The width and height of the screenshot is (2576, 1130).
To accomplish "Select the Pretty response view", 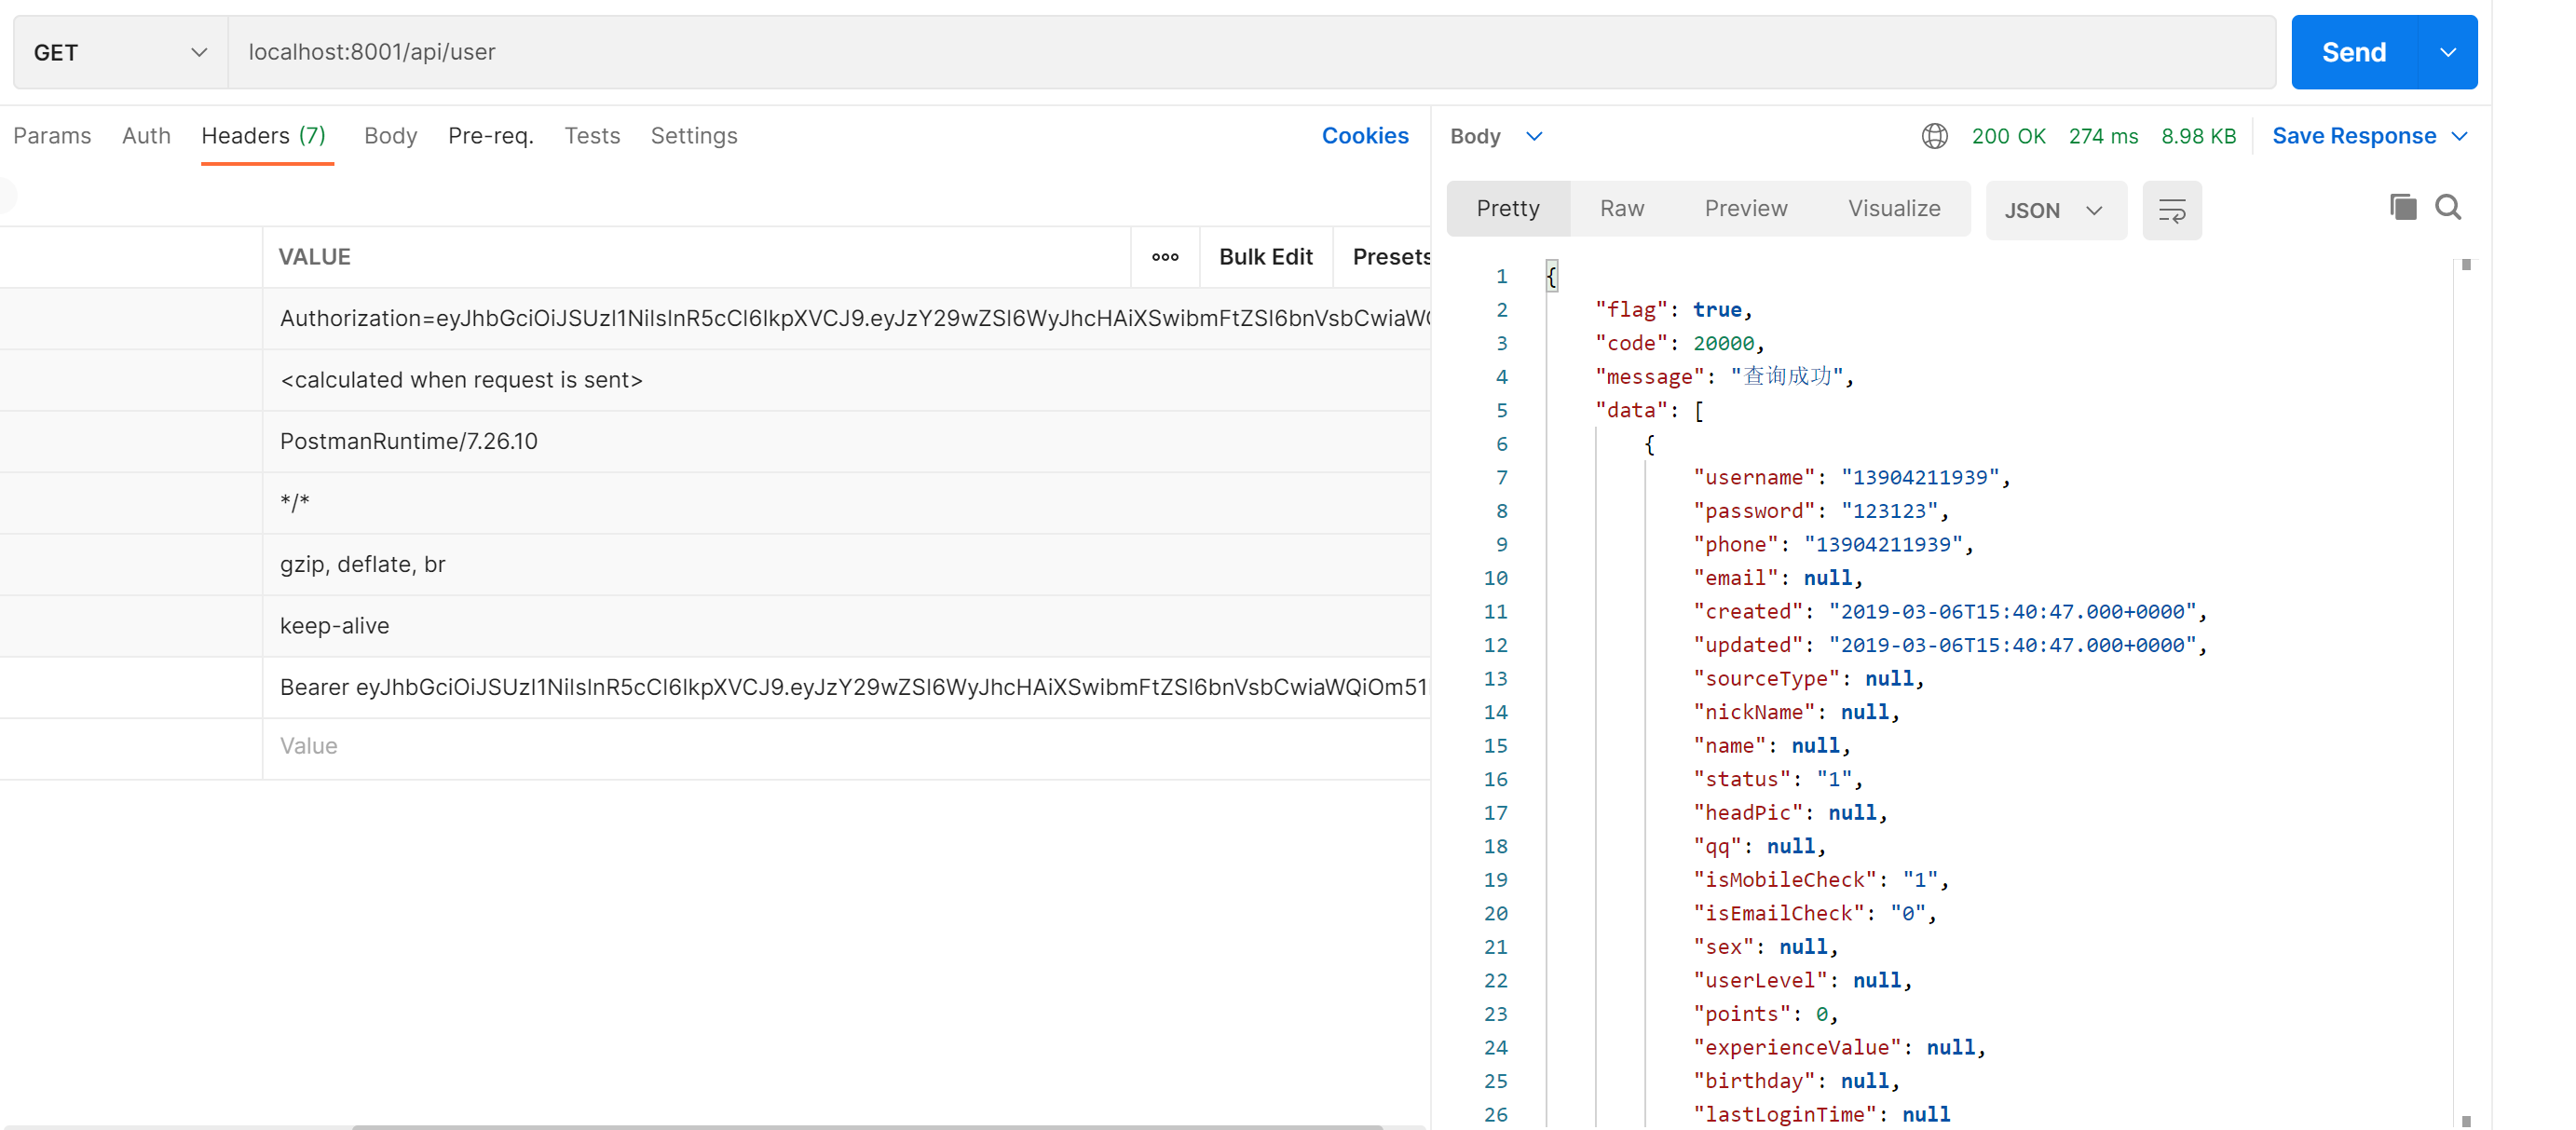I will tap(1508, 208).
